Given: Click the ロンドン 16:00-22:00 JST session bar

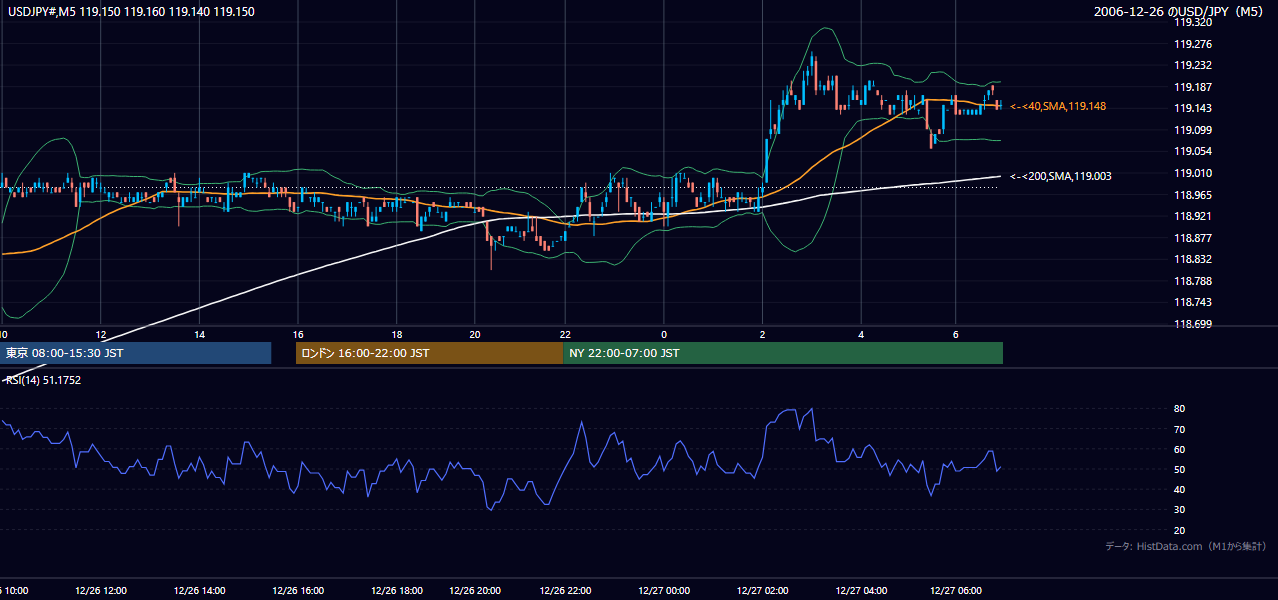Looking at the screenshot, I should pyautogui.click(x=429, y=353).
